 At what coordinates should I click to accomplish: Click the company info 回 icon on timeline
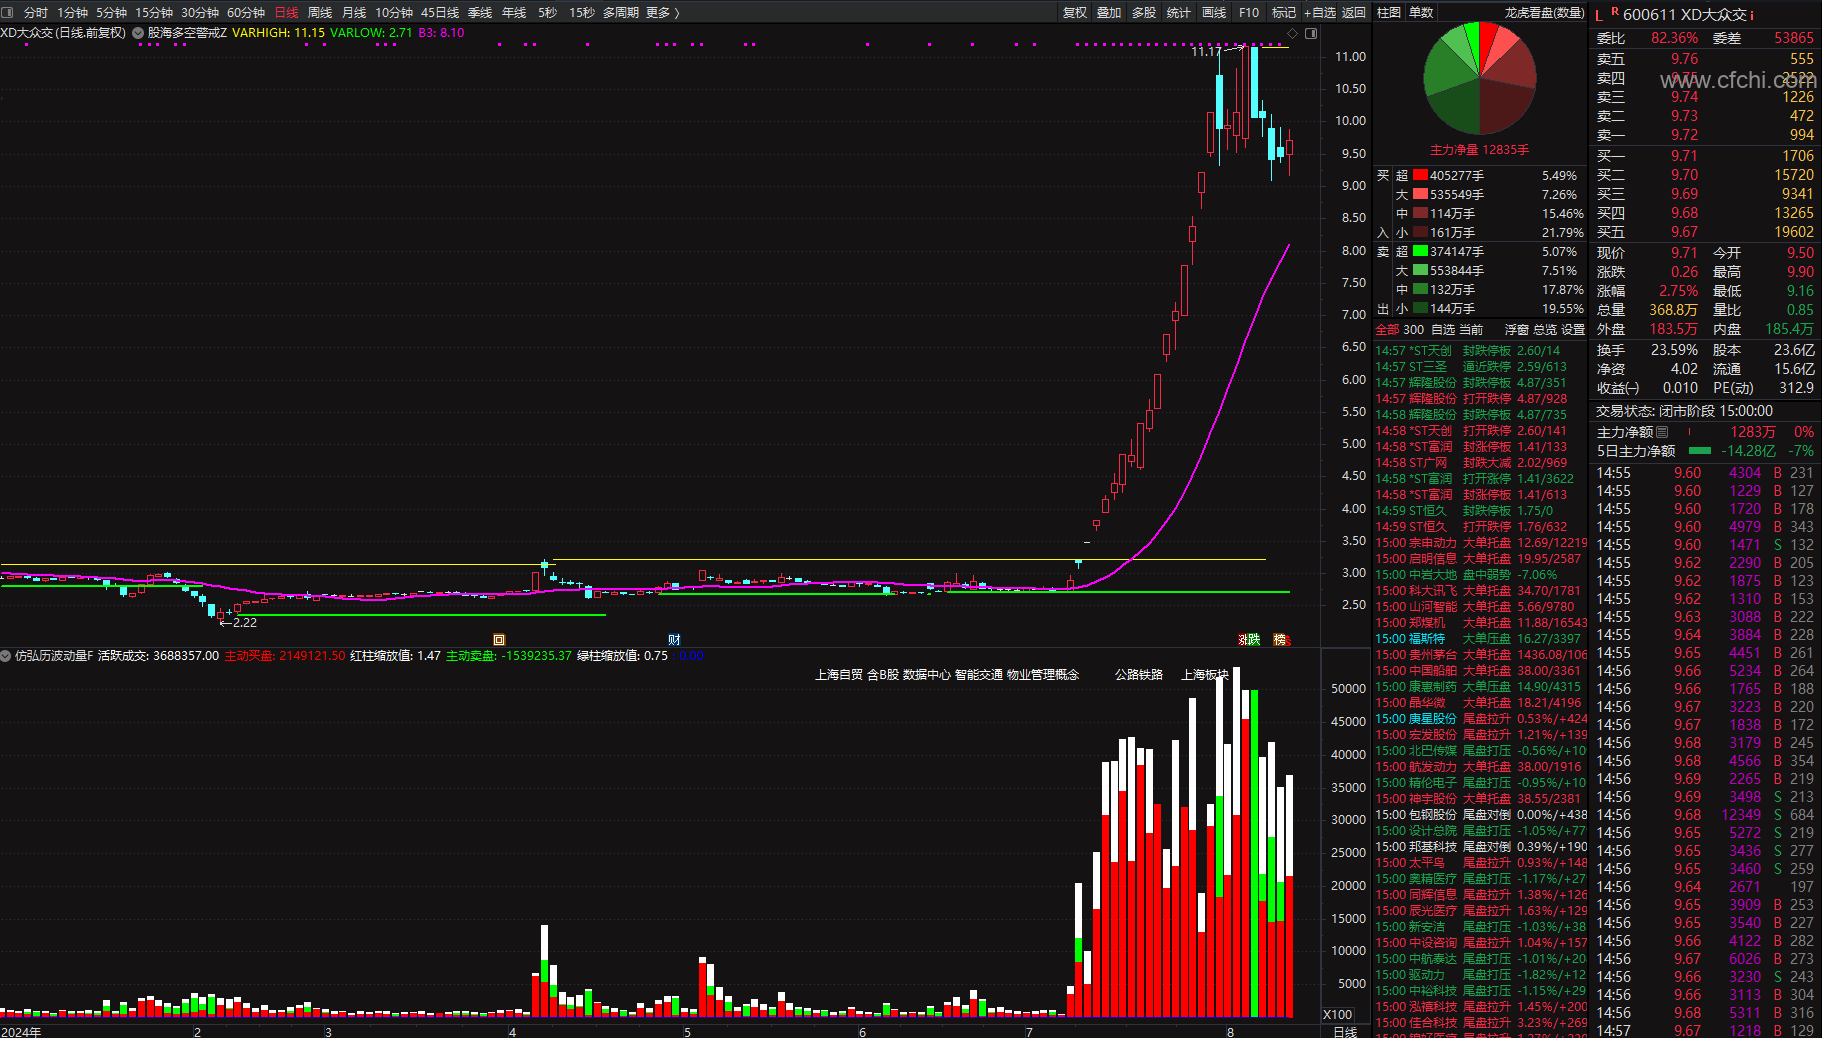point(499,640)
